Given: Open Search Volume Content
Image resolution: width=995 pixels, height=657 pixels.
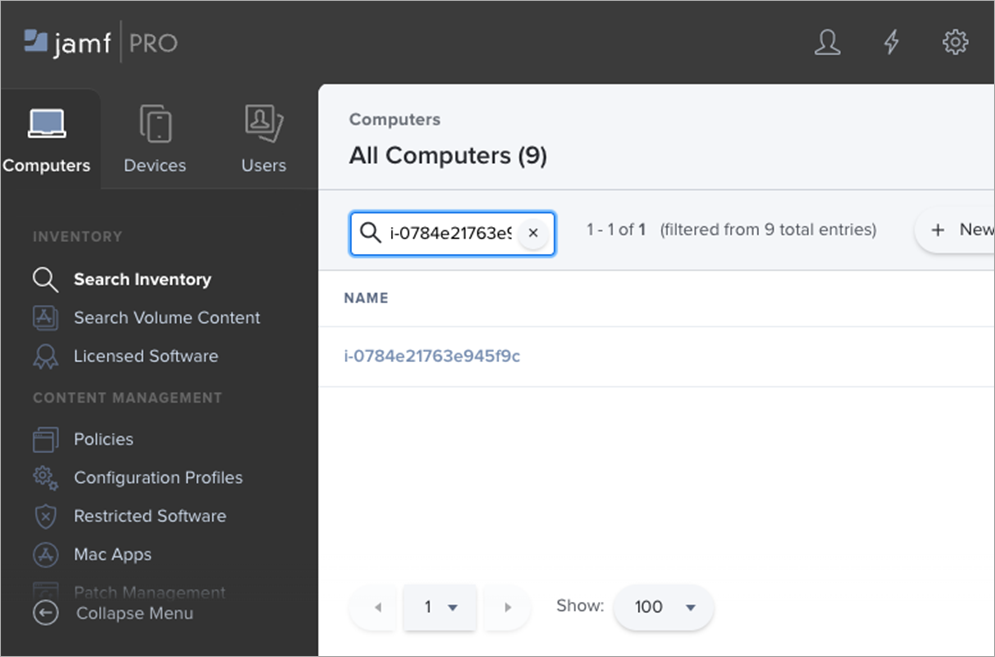Looking at the screenshot, I should point(167,317).
